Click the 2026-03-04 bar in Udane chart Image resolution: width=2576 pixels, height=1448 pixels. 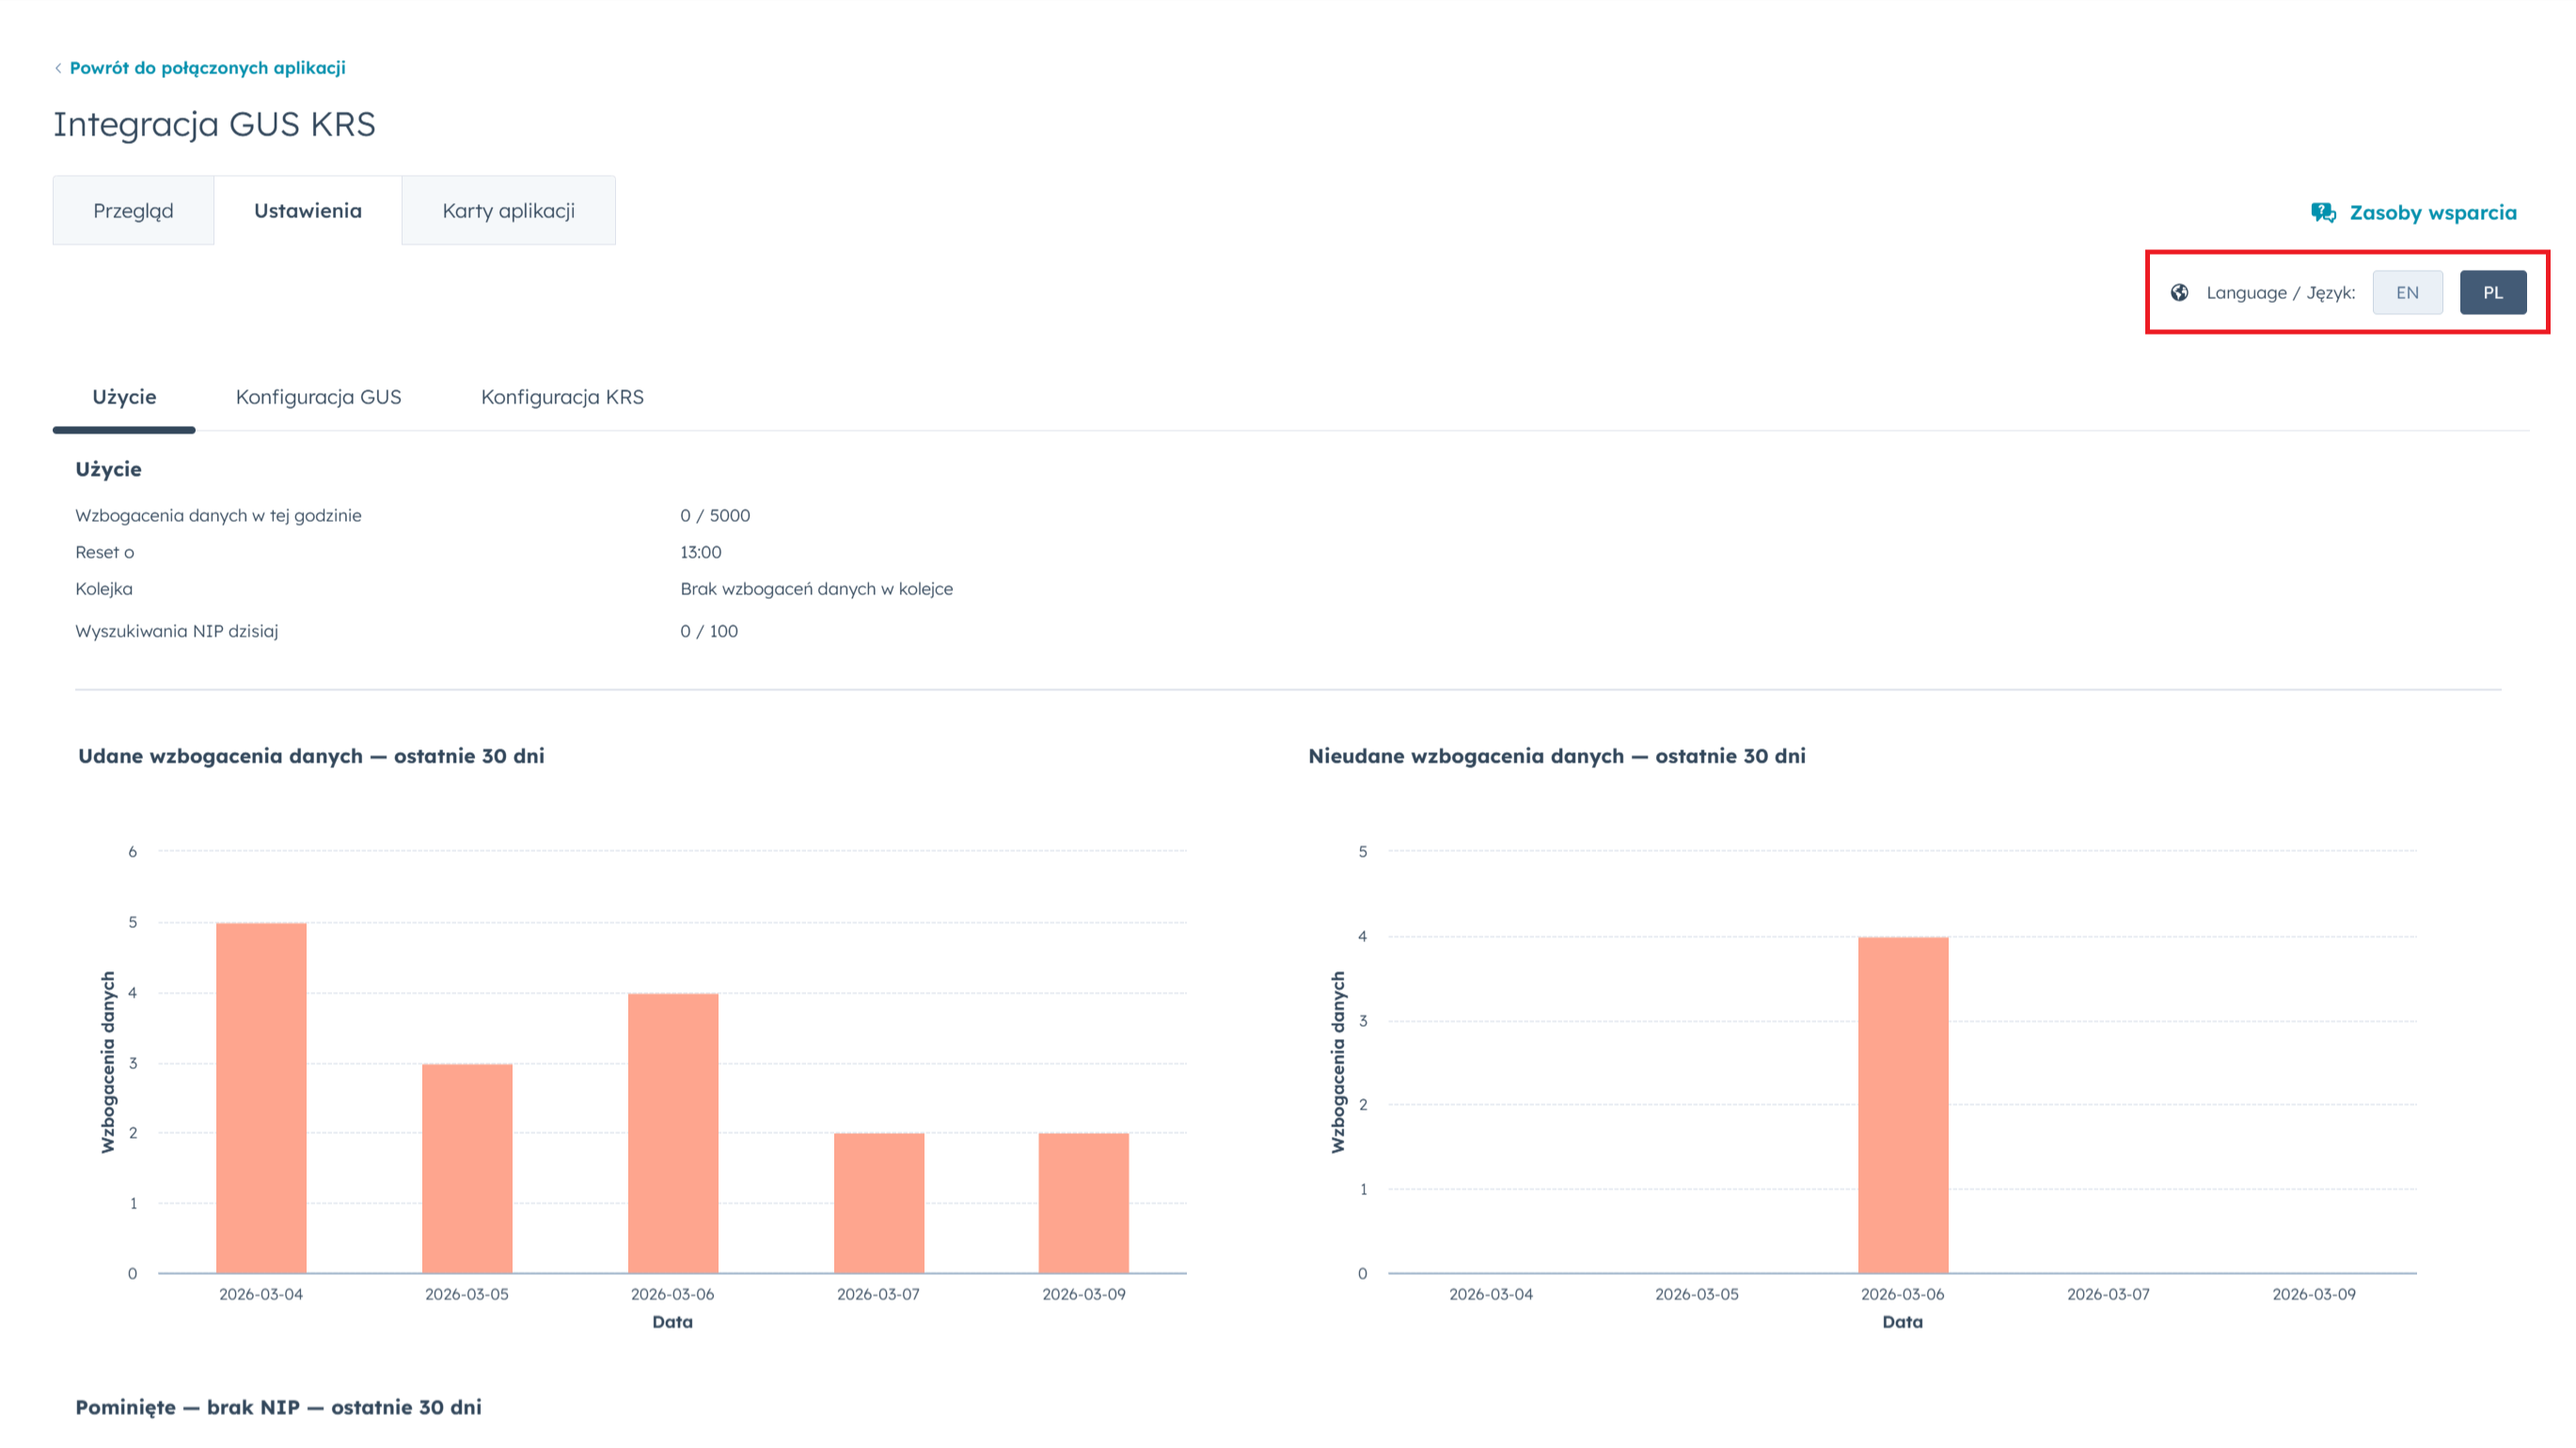coord(262,1098)
